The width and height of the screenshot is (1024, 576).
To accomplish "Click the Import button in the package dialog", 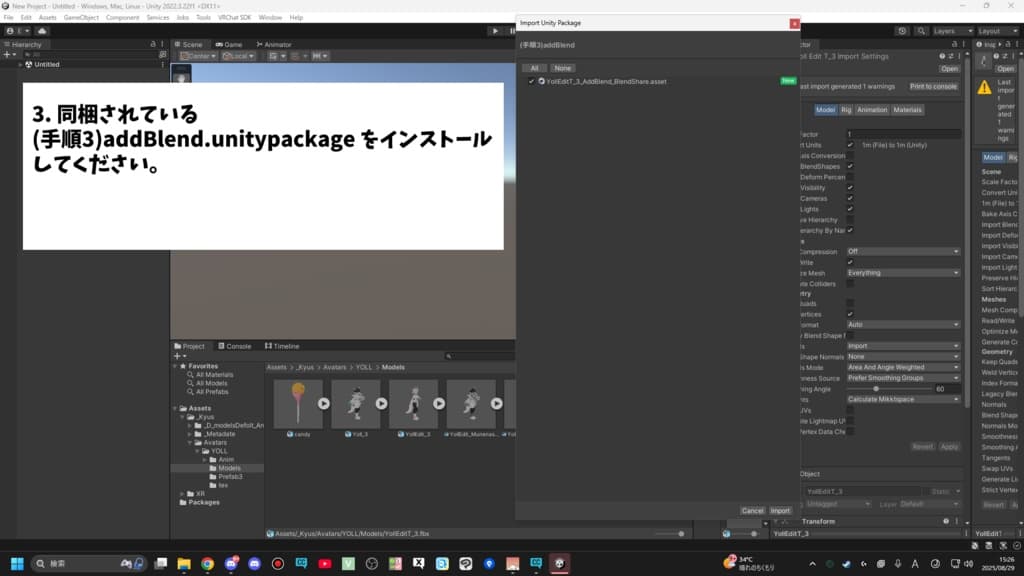I will tap(780, 510).
